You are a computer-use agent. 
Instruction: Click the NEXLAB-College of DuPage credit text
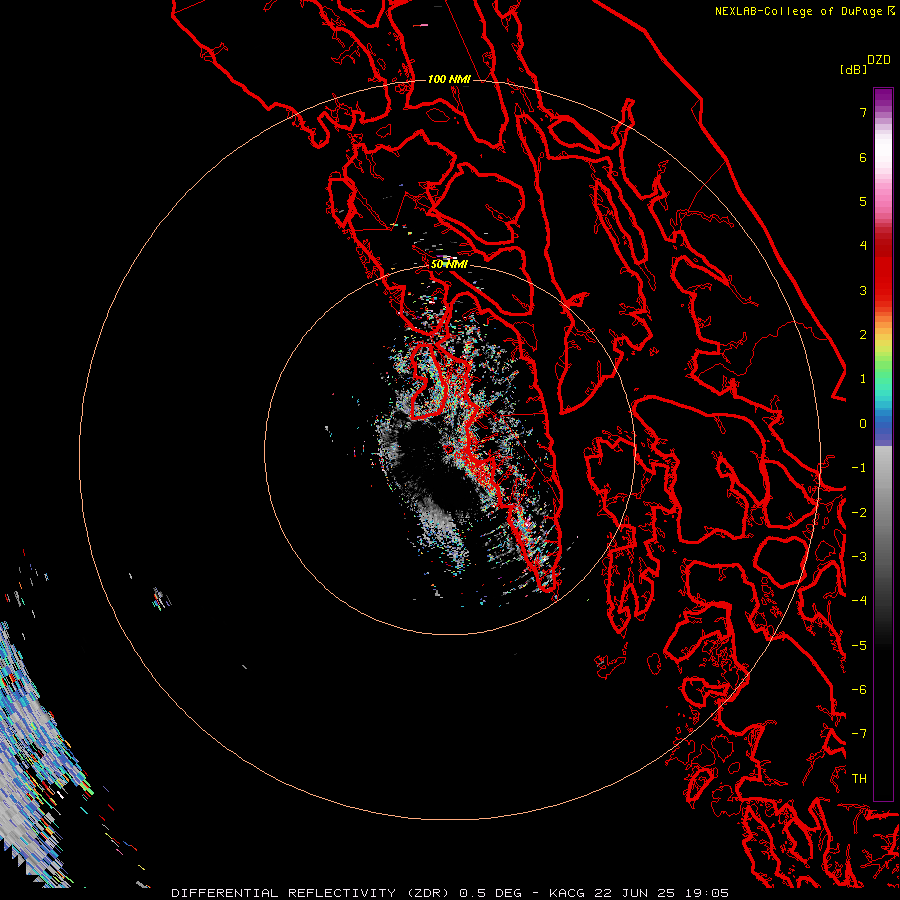click(x=804, y=11)
